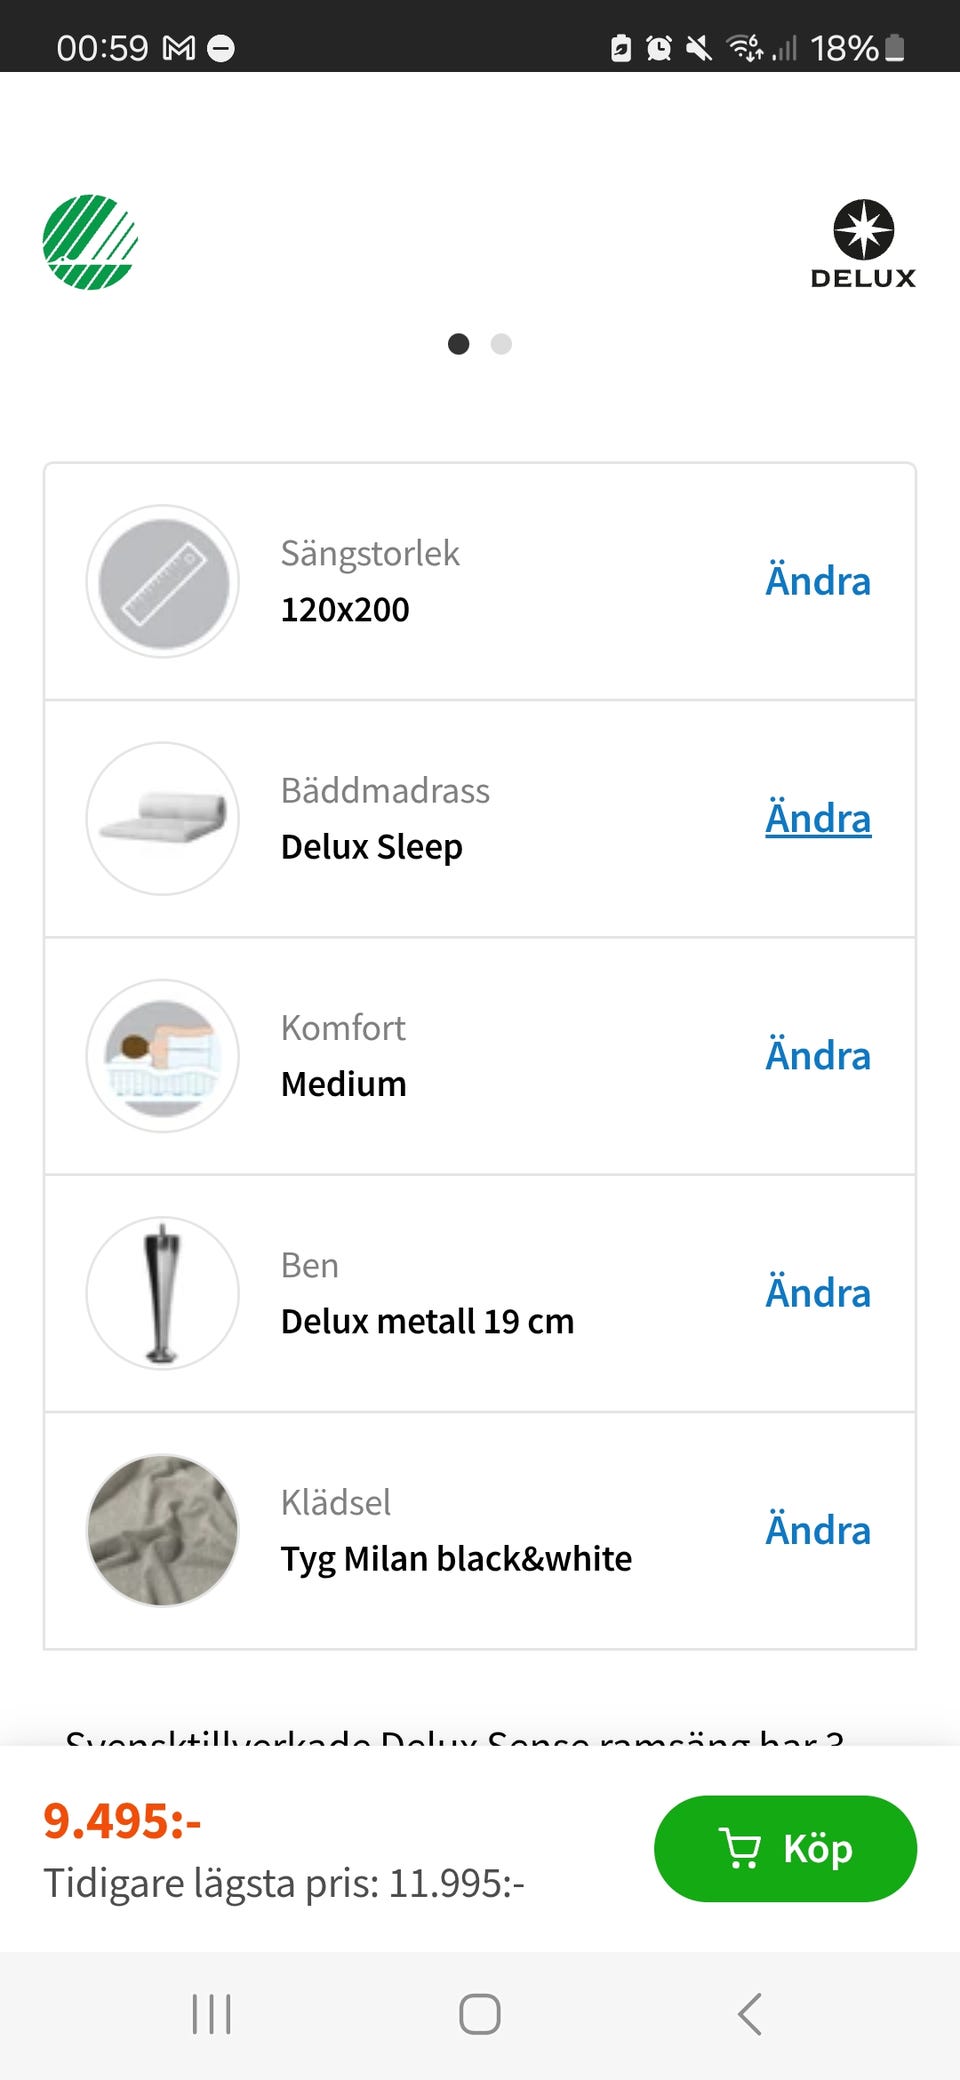Tap the 9.495:- price text
Image resolution: width=960 pixels, height=2080 pixels.
122,1821
